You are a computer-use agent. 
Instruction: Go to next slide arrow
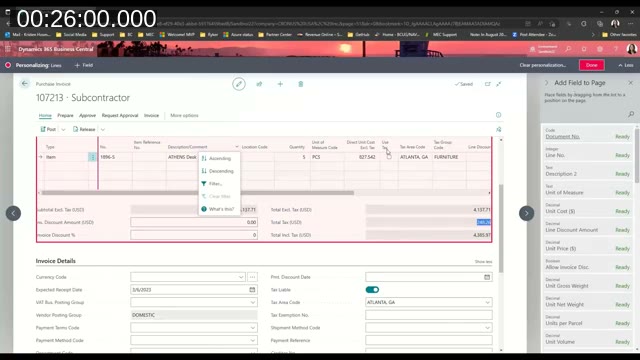point(527,213)
